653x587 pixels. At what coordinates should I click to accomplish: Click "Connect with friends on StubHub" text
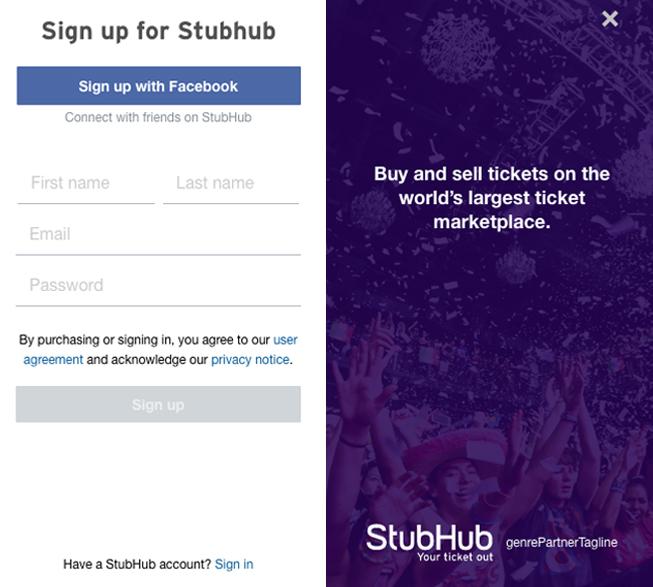[158, 117]
